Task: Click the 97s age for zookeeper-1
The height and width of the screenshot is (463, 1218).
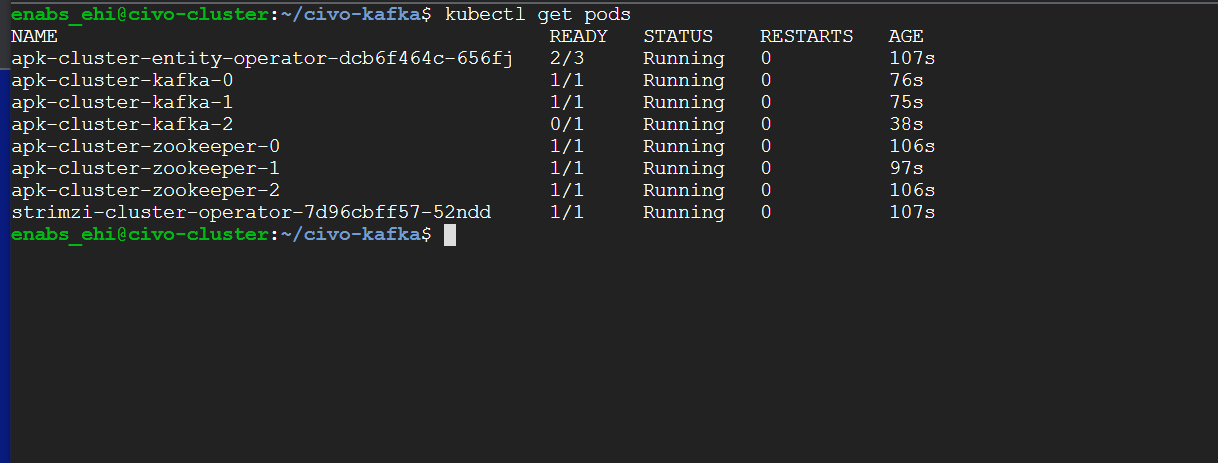Action: tap(906, 168)
